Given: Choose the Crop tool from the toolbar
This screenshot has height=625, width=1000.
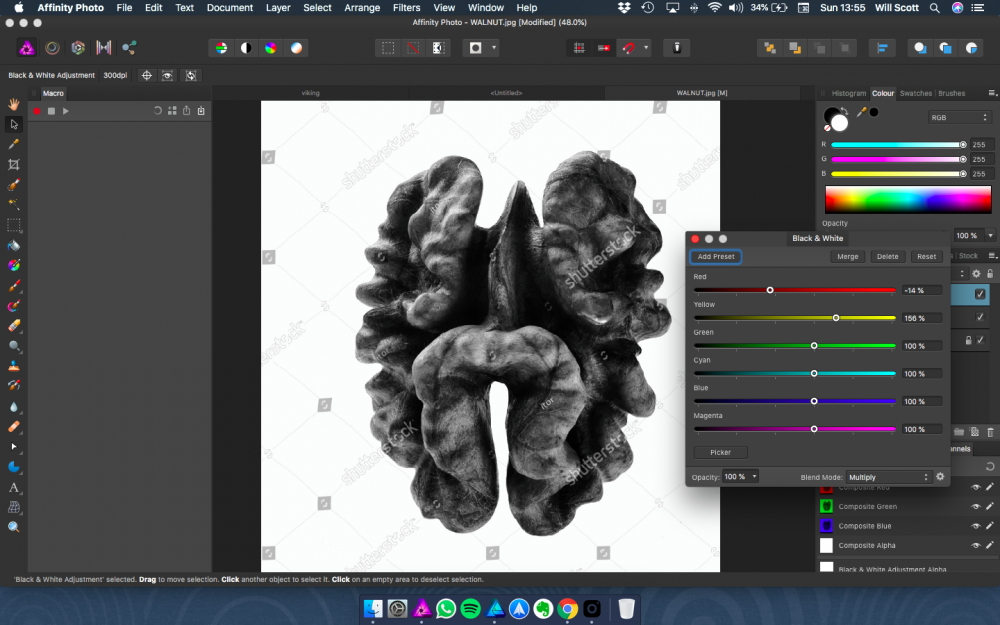Looking at the screenshot, I should click(14, 163).
